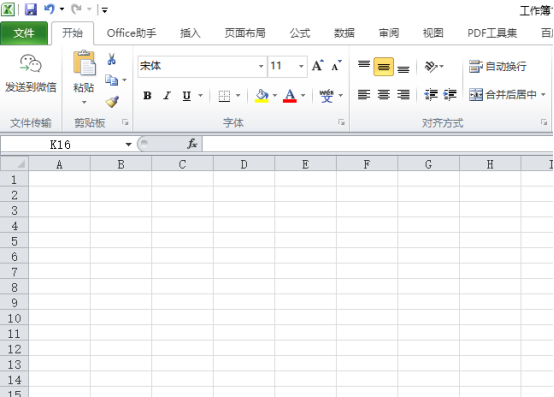Open the alignment group dialog launcher
Viewport: 554px width, 397px height.
coord(544,122)
